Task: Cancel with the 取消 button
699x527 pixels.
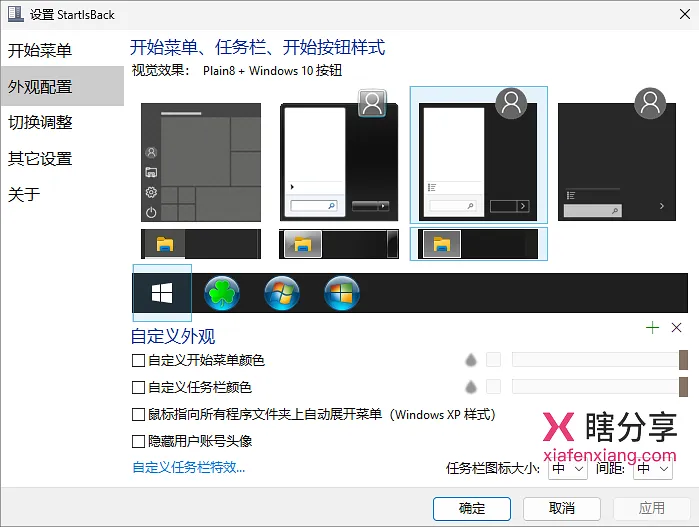Action: point(562,508)
